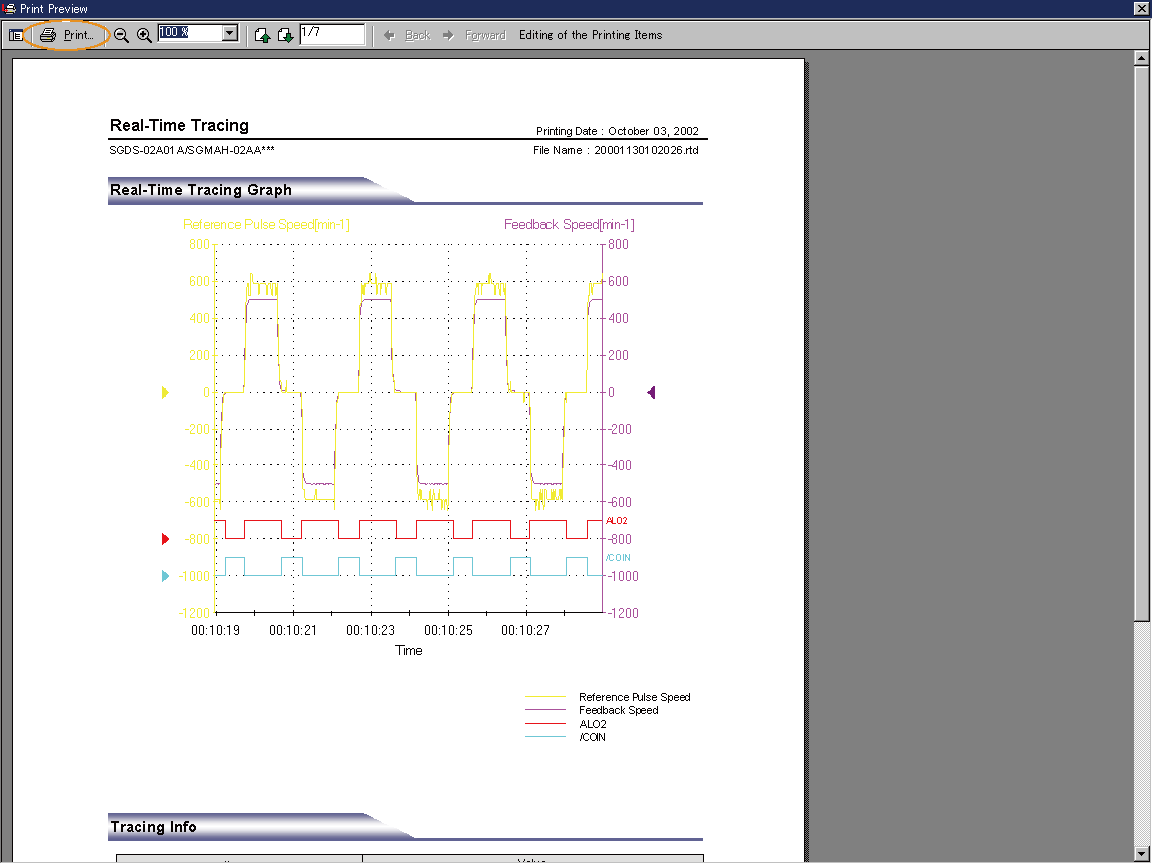The image size is (1152, 864).
Task: Click the cyan /COIN marker triangle
Action: tap(166, 576)
